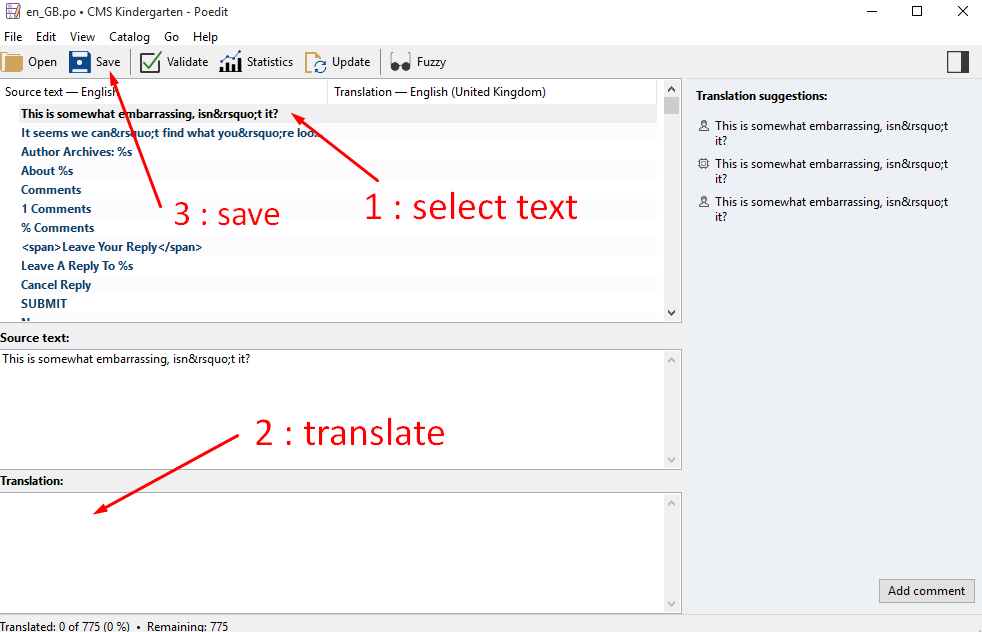The image size is (982, 632).
Task: Click the Add comment button
Action: tap(926, 591)
